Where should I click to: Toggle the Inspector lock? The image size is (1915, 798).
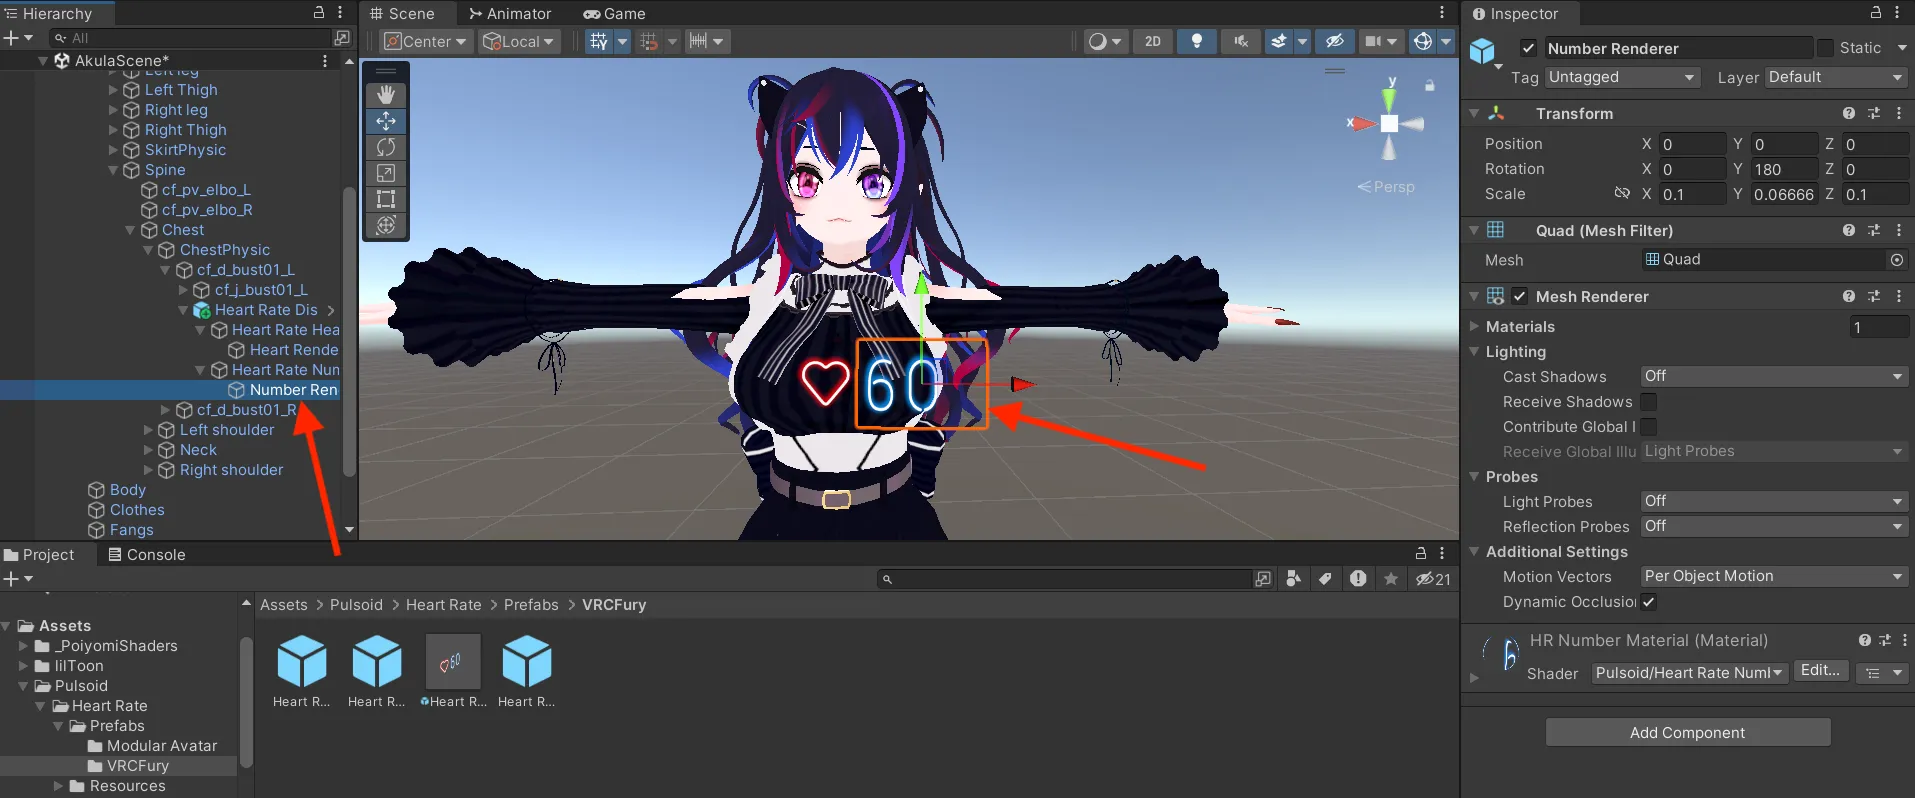(x=1876, y=13)
